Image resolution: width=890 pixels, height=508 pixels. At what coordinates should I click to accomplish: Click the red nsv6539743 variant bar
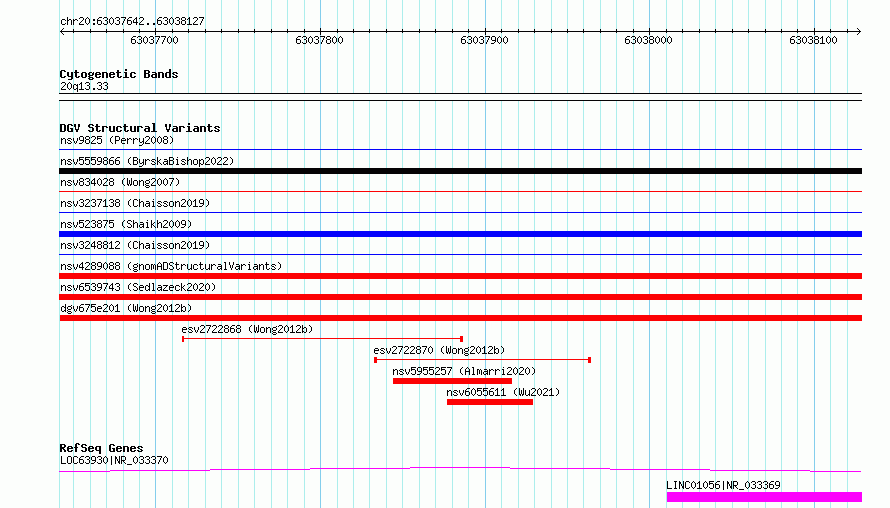point(460,297)
